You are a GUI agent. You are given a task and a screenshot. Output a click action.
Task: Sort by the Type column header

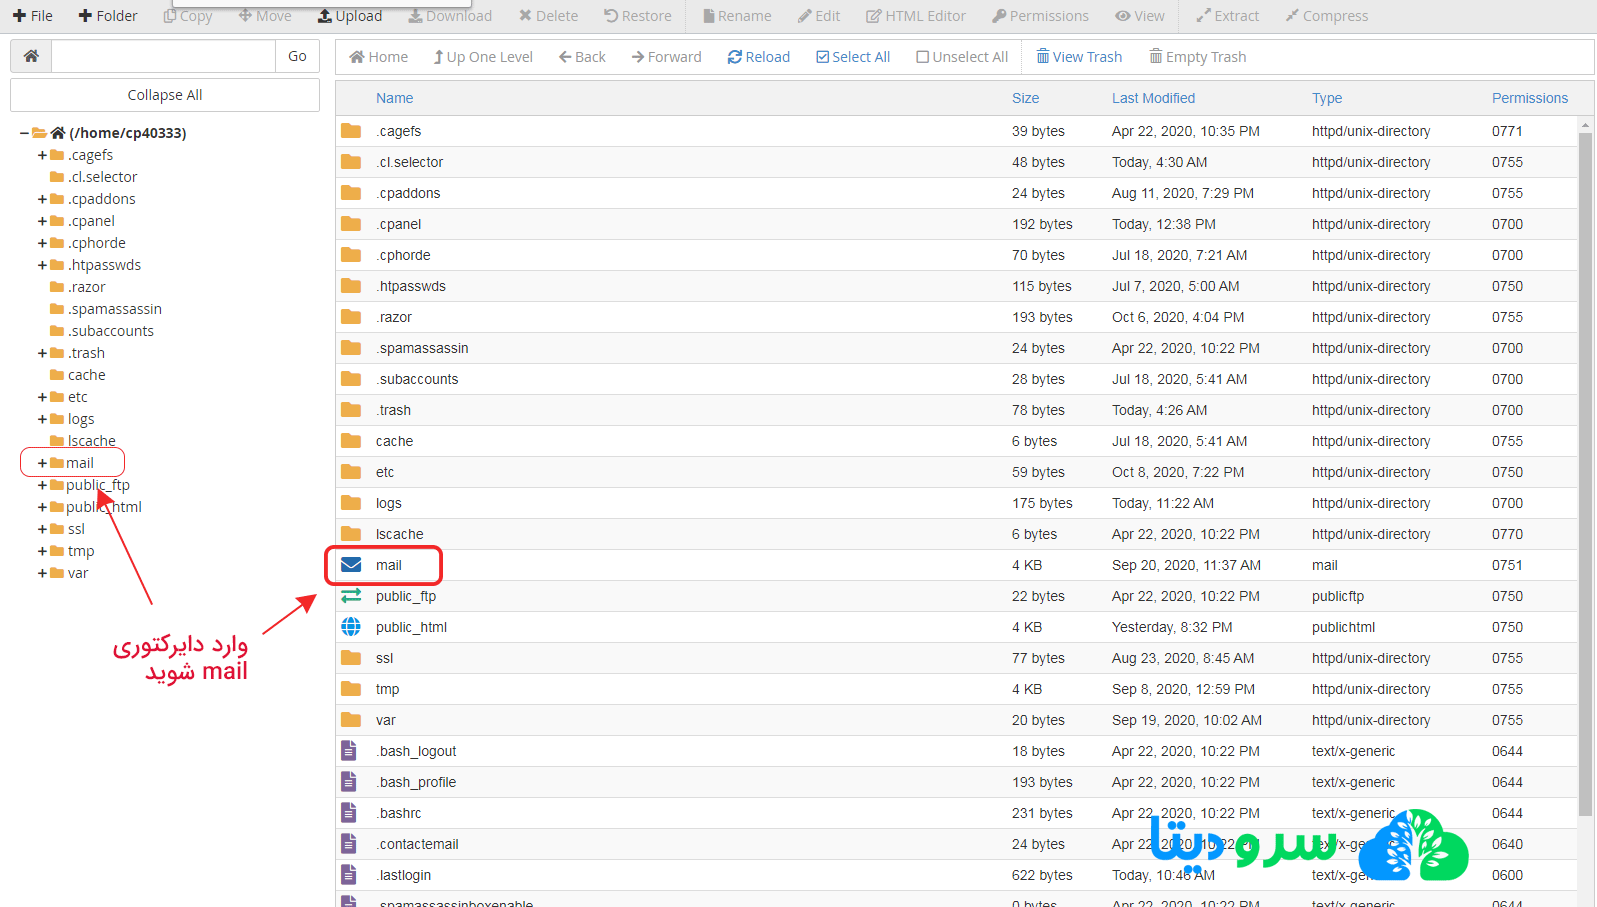pos(1327,98)
